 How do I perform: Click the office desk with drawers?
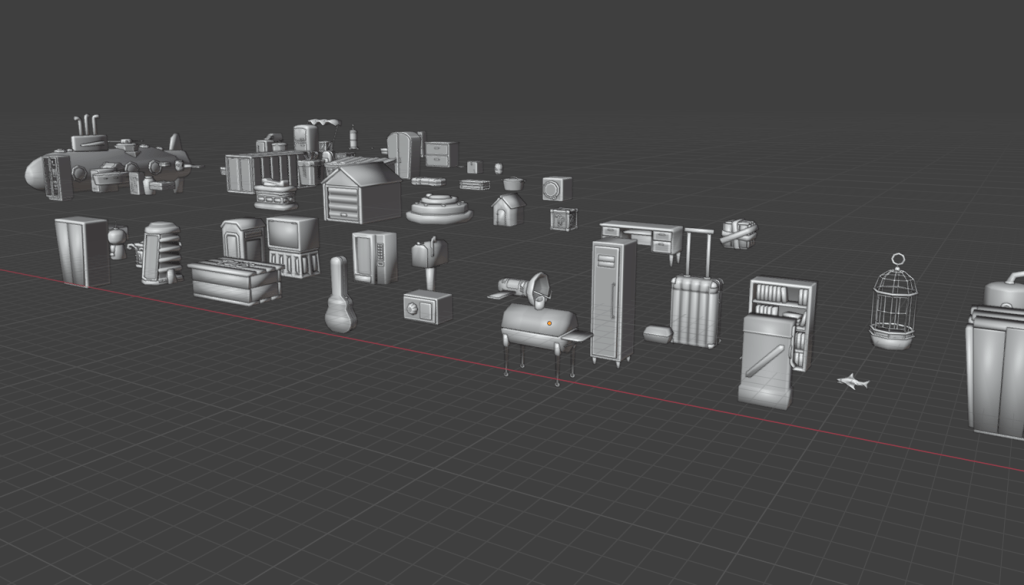point(642,236)
